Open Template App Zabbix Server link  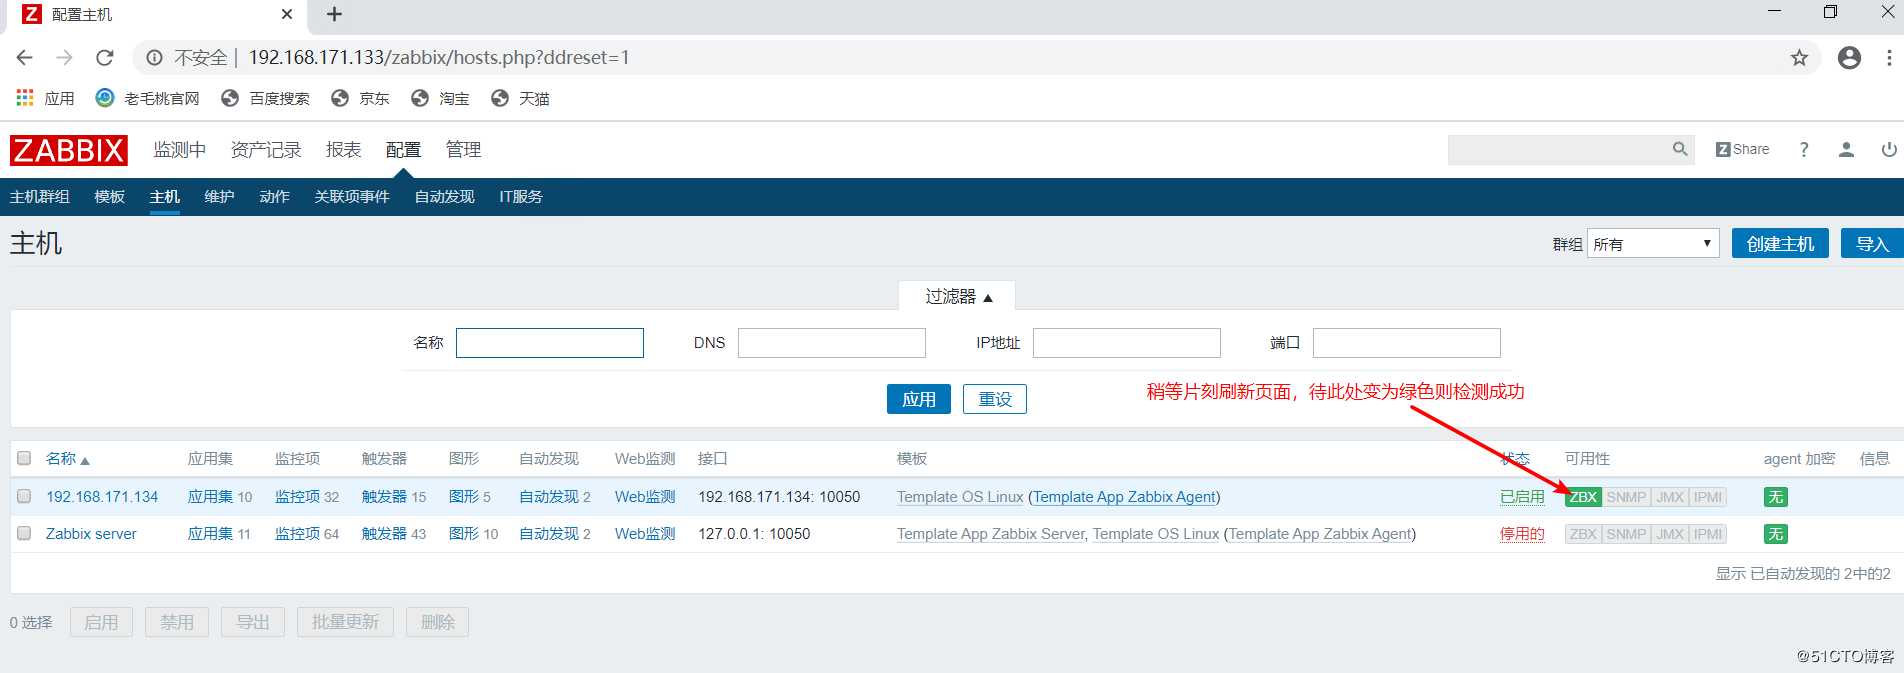pos(990,534)
